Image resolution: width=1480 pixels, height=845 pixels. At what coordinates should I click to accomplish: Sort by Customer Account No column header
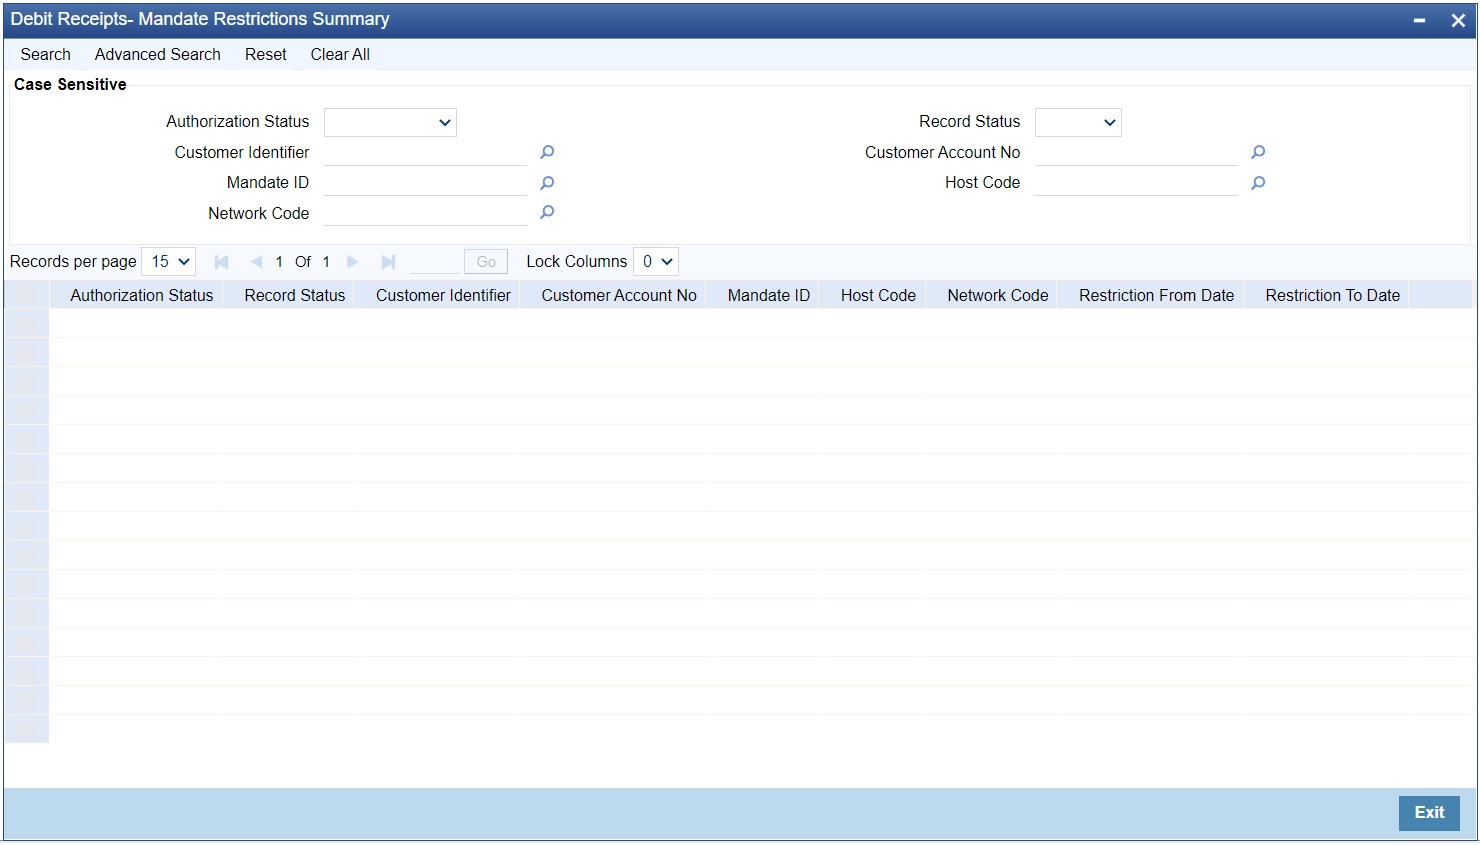click(x=619, y=295)
